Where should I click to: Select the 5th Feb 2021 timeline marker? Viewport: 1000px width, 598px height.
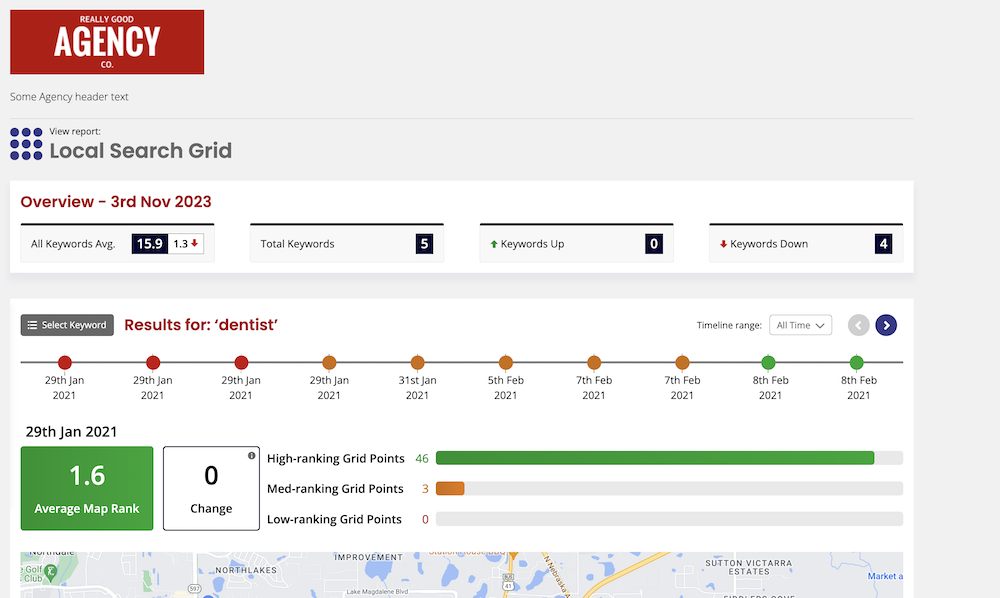click(x=506, y=362)
